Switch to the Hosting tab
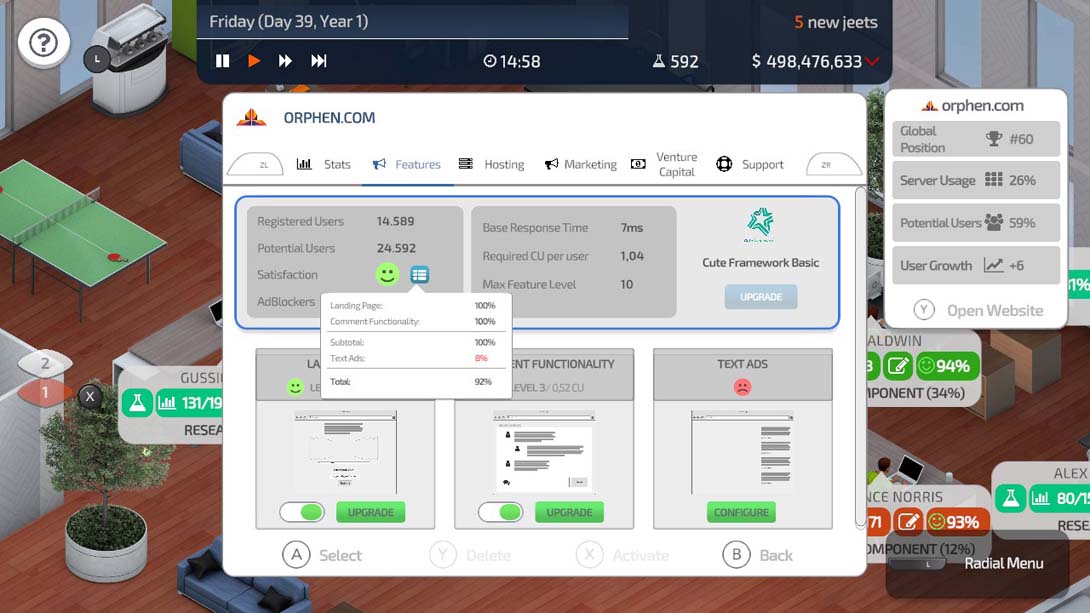 [x=492, y=164]
